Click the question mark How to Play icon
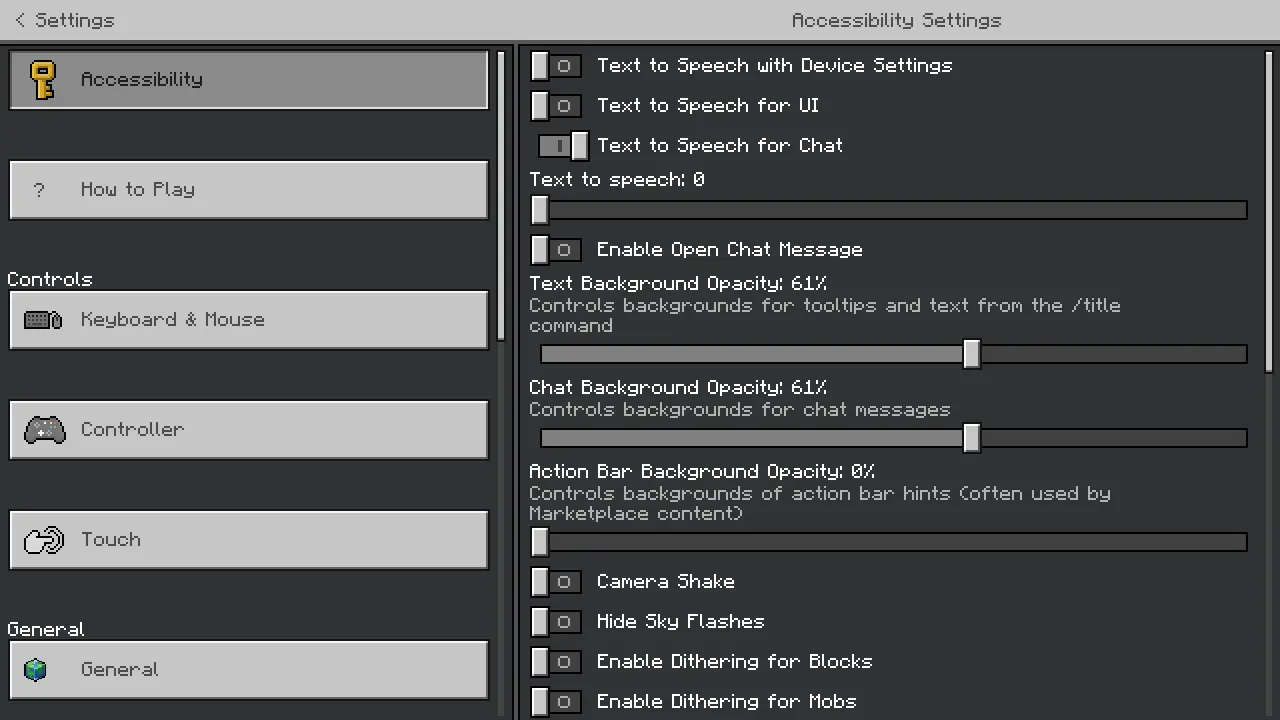1280x720 pixels. coord(39,190)
